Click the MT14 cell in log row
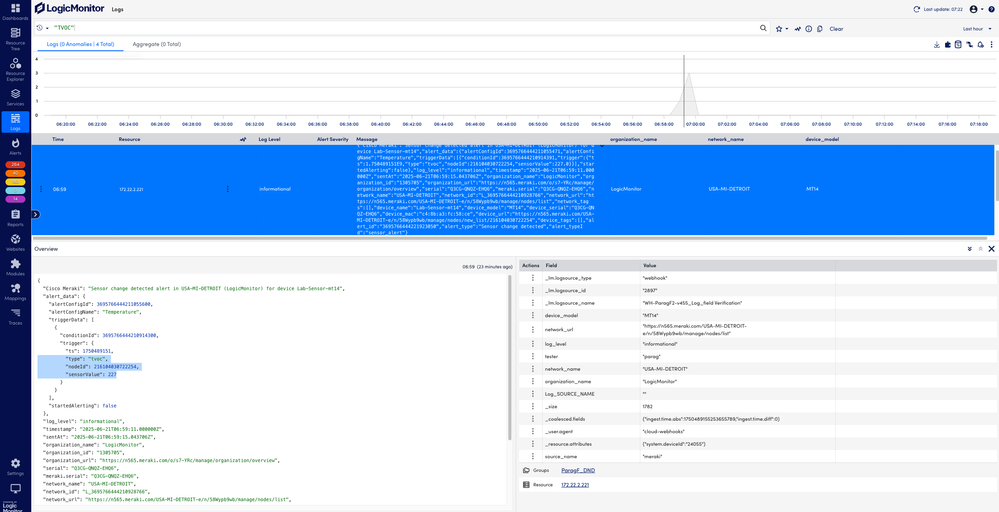Screen dimensions: 999x512 pyautogui.click(x=812, y=189)
